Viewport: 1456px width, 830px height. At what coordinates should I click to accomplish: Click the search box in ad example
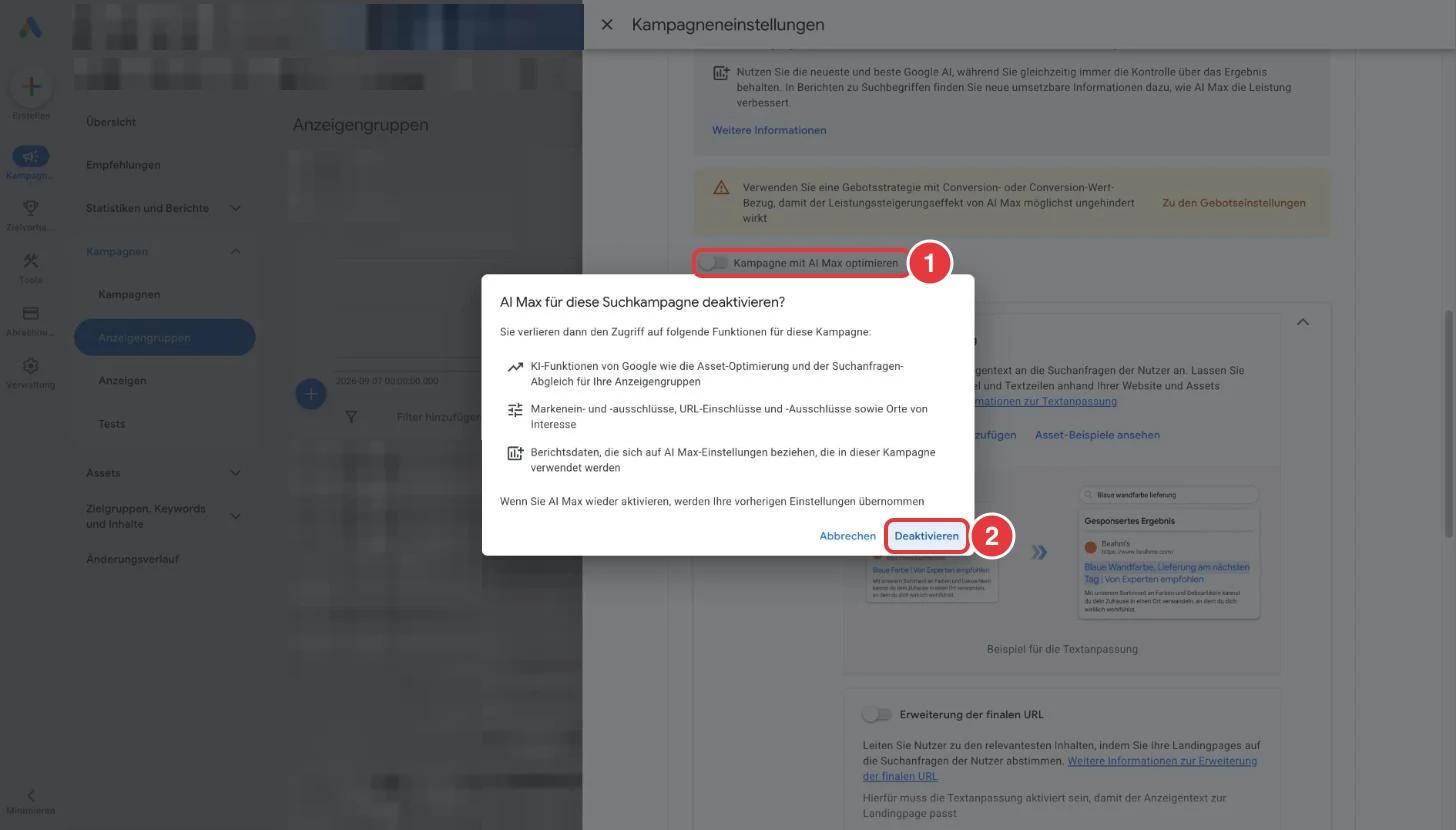(x=1169, y=495)
